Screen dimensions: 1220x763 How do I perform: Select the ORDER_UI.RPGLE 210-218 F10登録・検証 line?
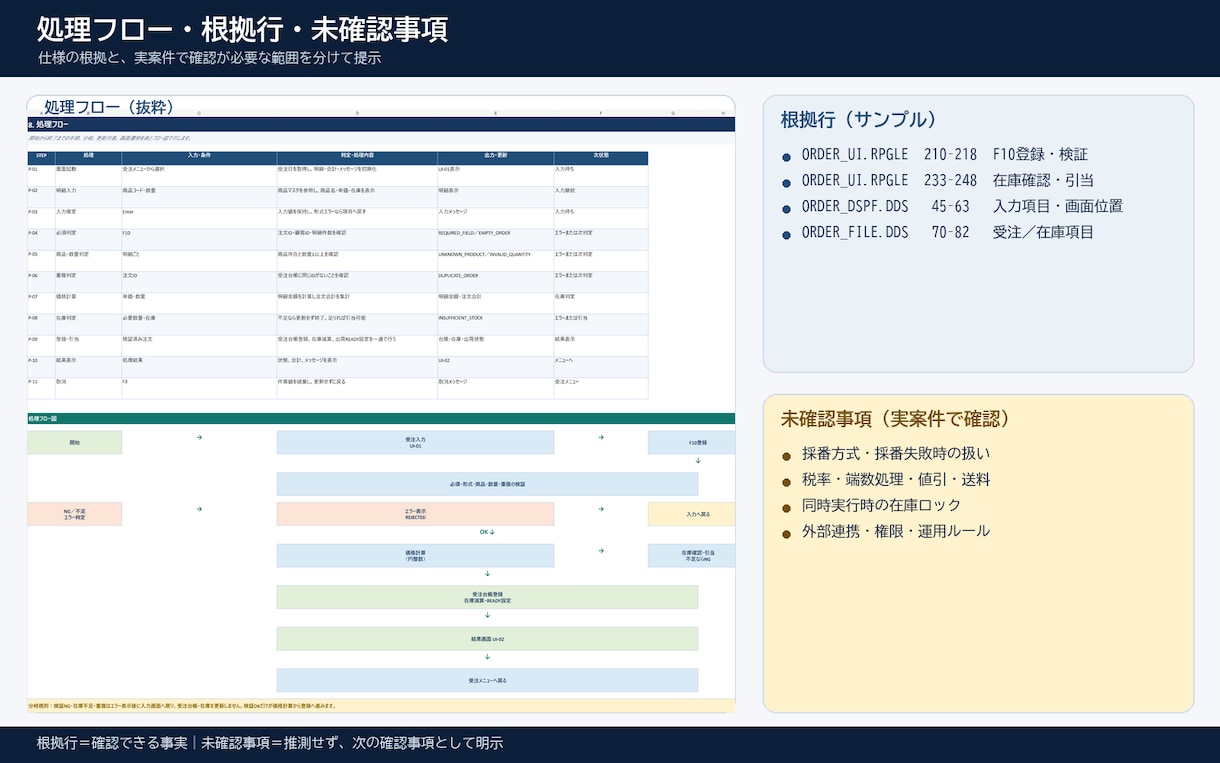point(944,155)
